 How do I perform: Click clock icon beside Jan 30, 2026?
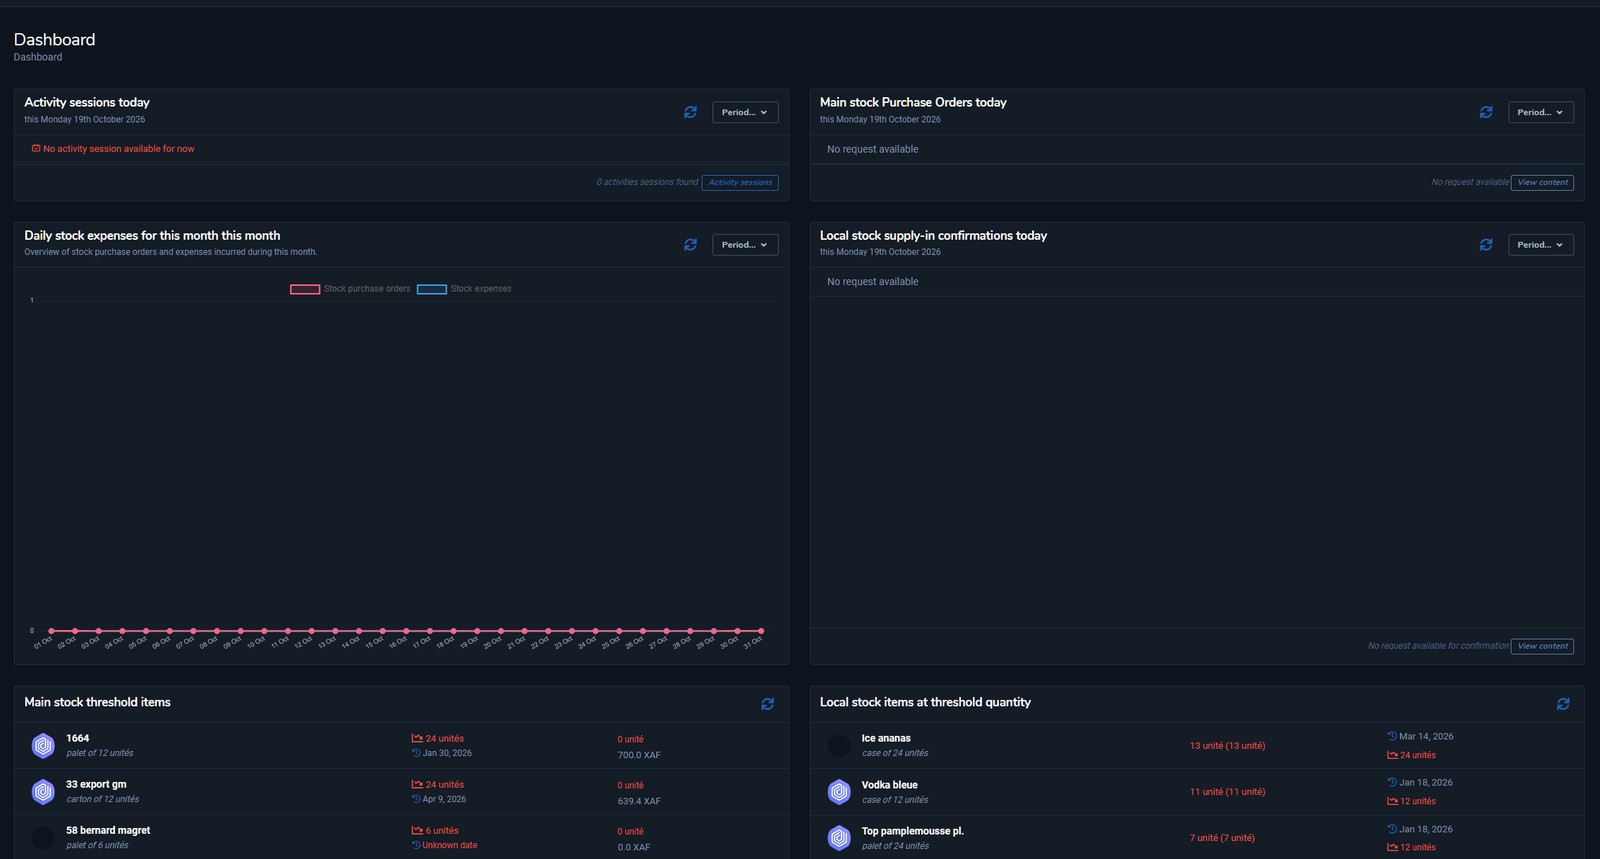point(416,753)
